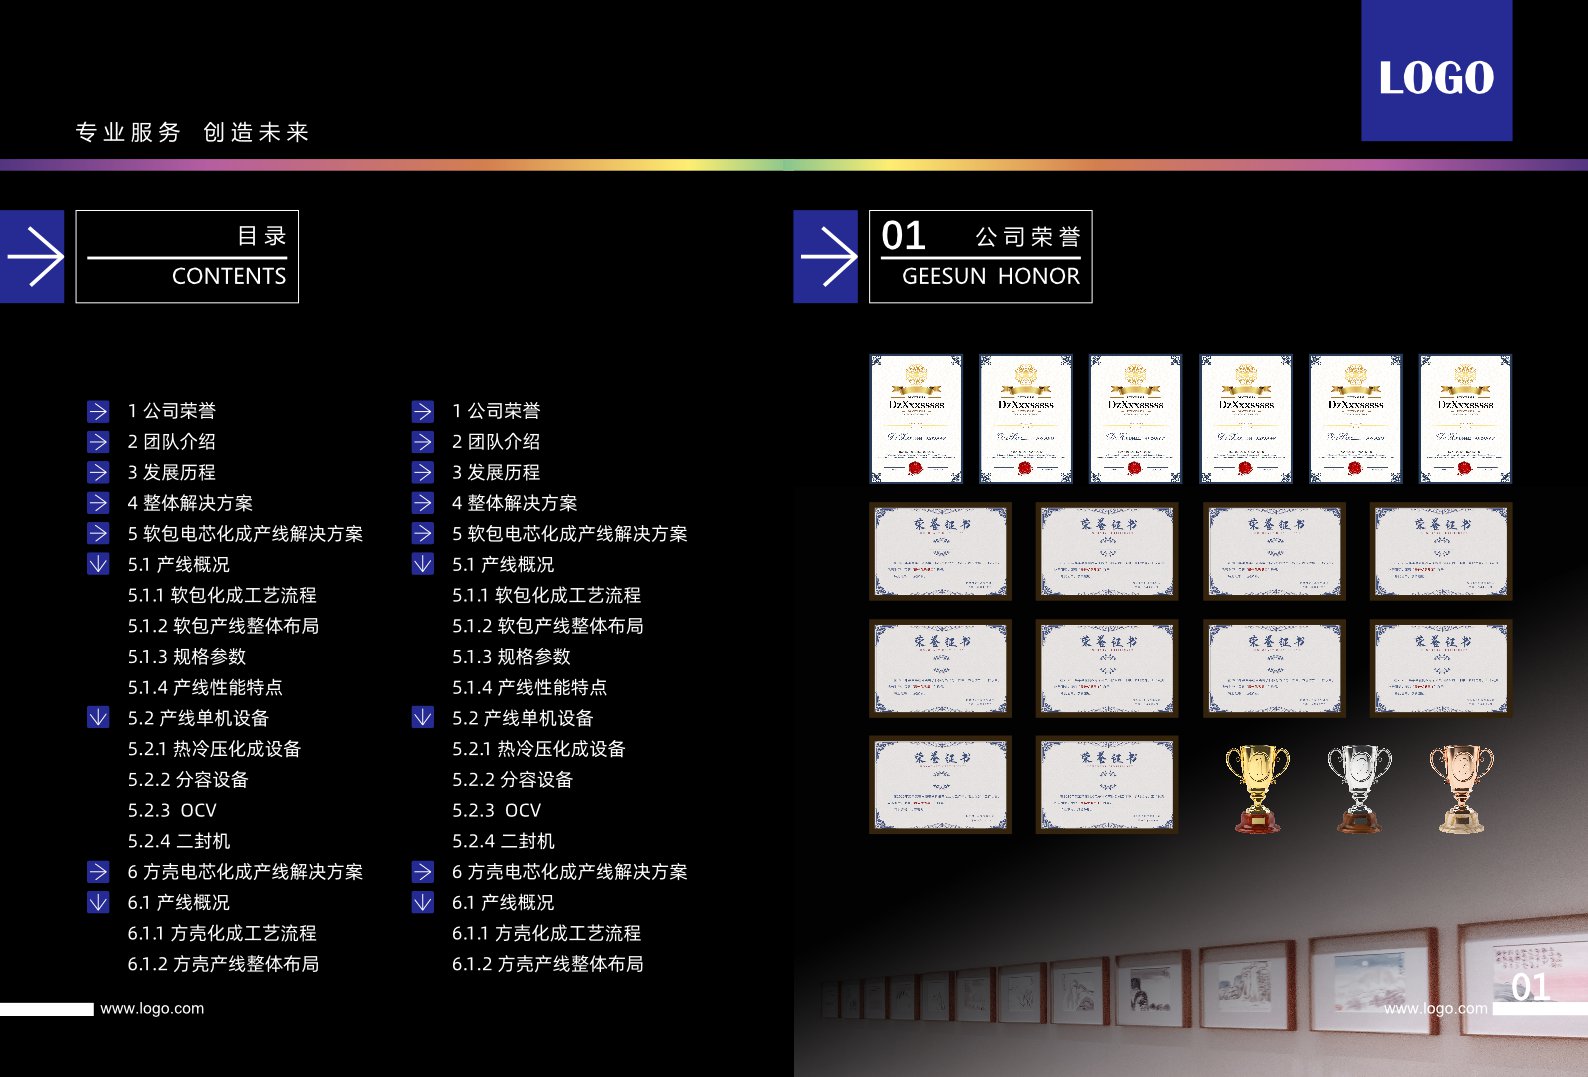Image resolution: width=1588 pixels, height=1077 pixels.
Task: Click the www.logo.com link at bottom of right page
Action: [1435, 1009]
